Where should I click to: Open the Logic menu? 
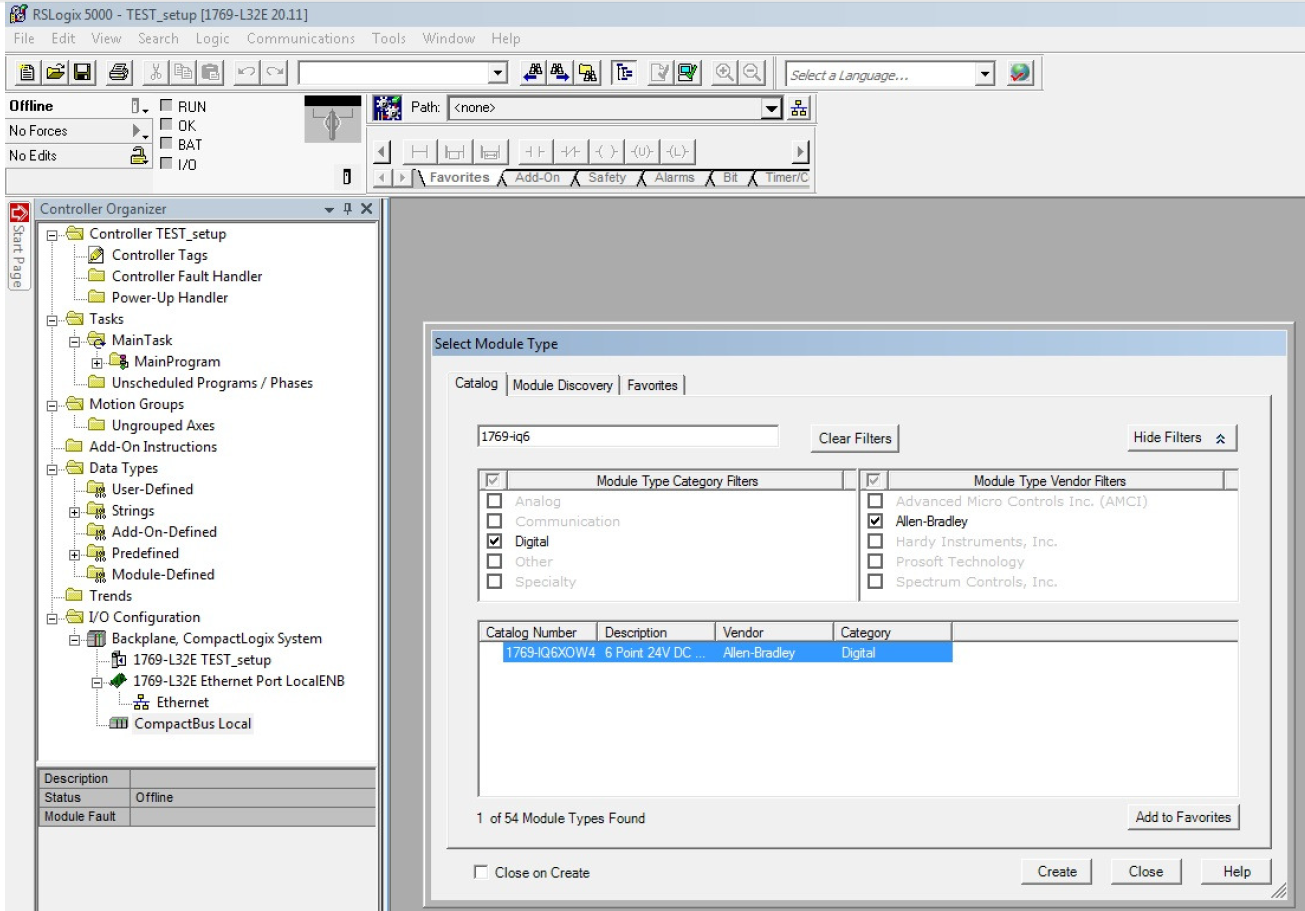pyautogui.click(x=212, y=38)
